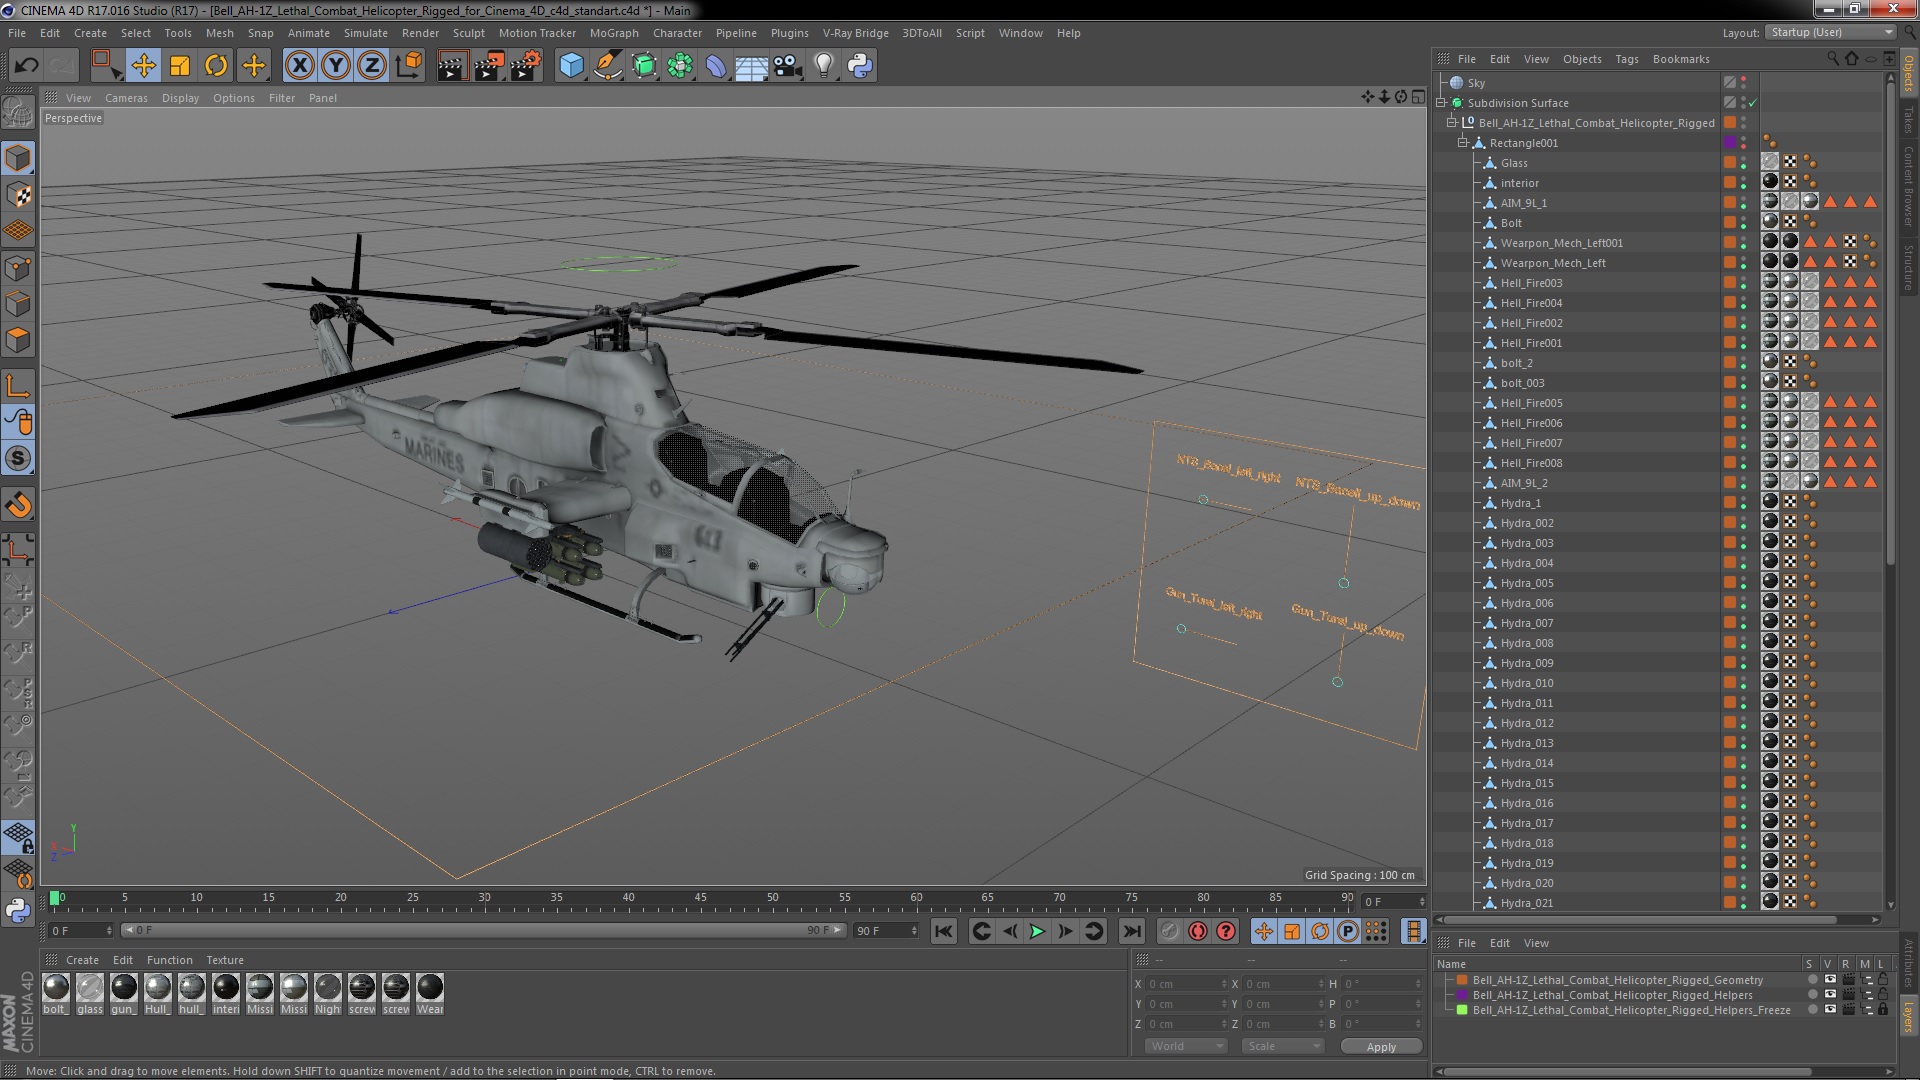Screen dimensions: 1920x1080
Task: Click the orange layer swatch of the Glass object
Action: 1730,163
